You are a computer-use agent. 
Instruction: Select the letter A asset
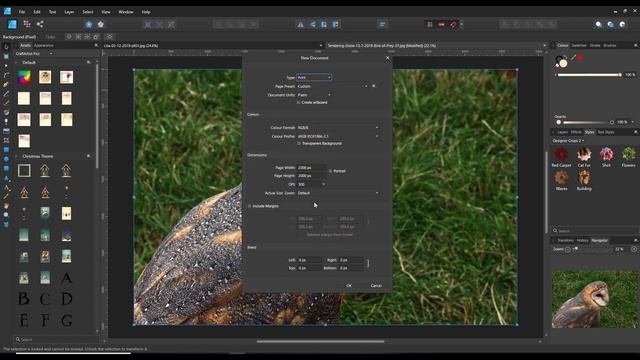(x=66, y=278)
